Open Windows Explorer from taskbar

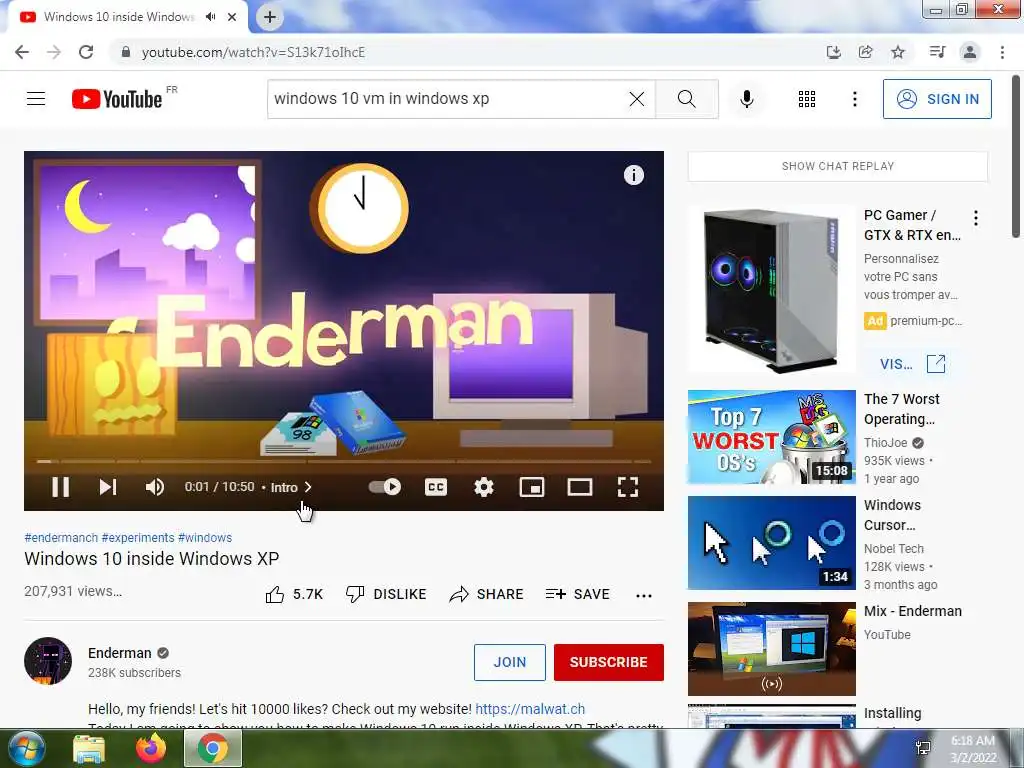click(89, 748)
